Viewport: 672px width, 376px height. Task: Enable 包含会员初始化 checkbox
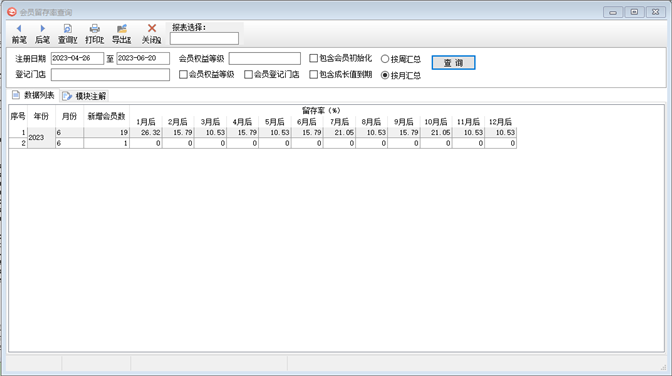[x=313, y=58]
